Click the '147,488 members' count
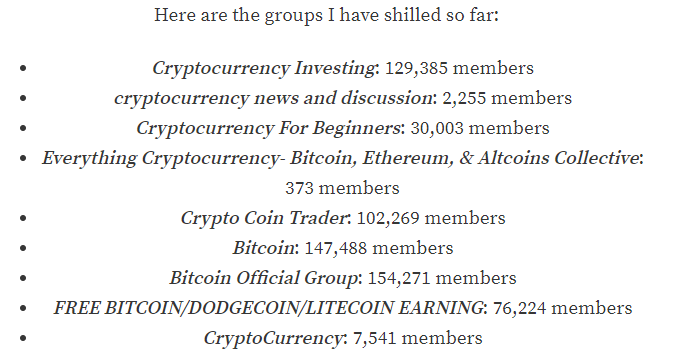Screen dimensions: 692x363 [379, 248]
